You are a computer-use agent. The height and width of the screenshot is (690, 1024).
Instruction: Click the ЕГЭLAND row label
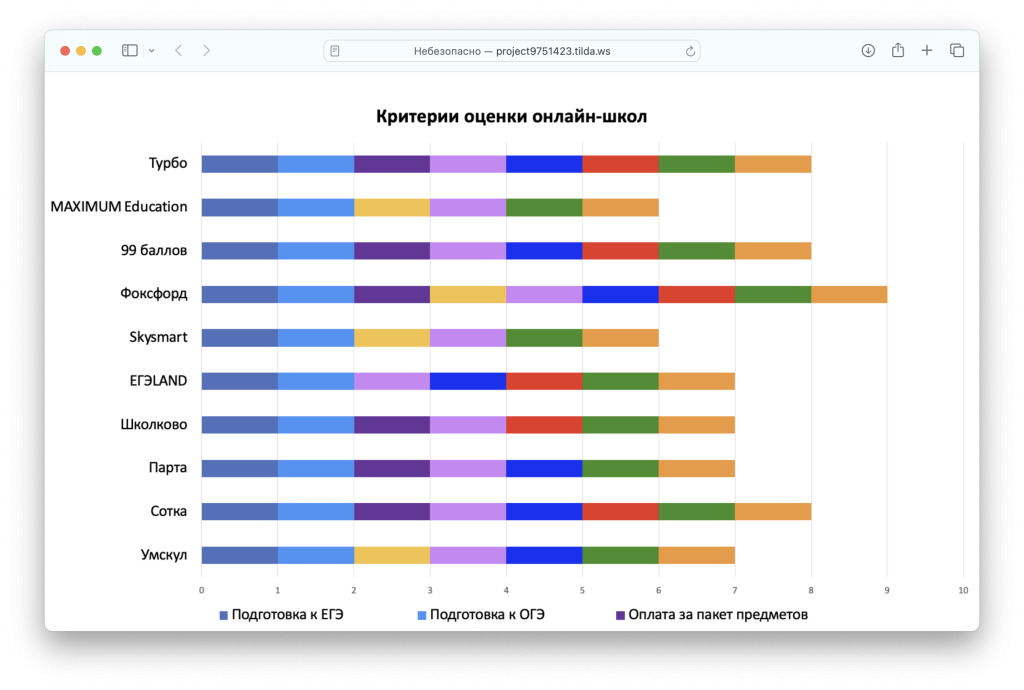pyautogui.click(x=158, y=381)
